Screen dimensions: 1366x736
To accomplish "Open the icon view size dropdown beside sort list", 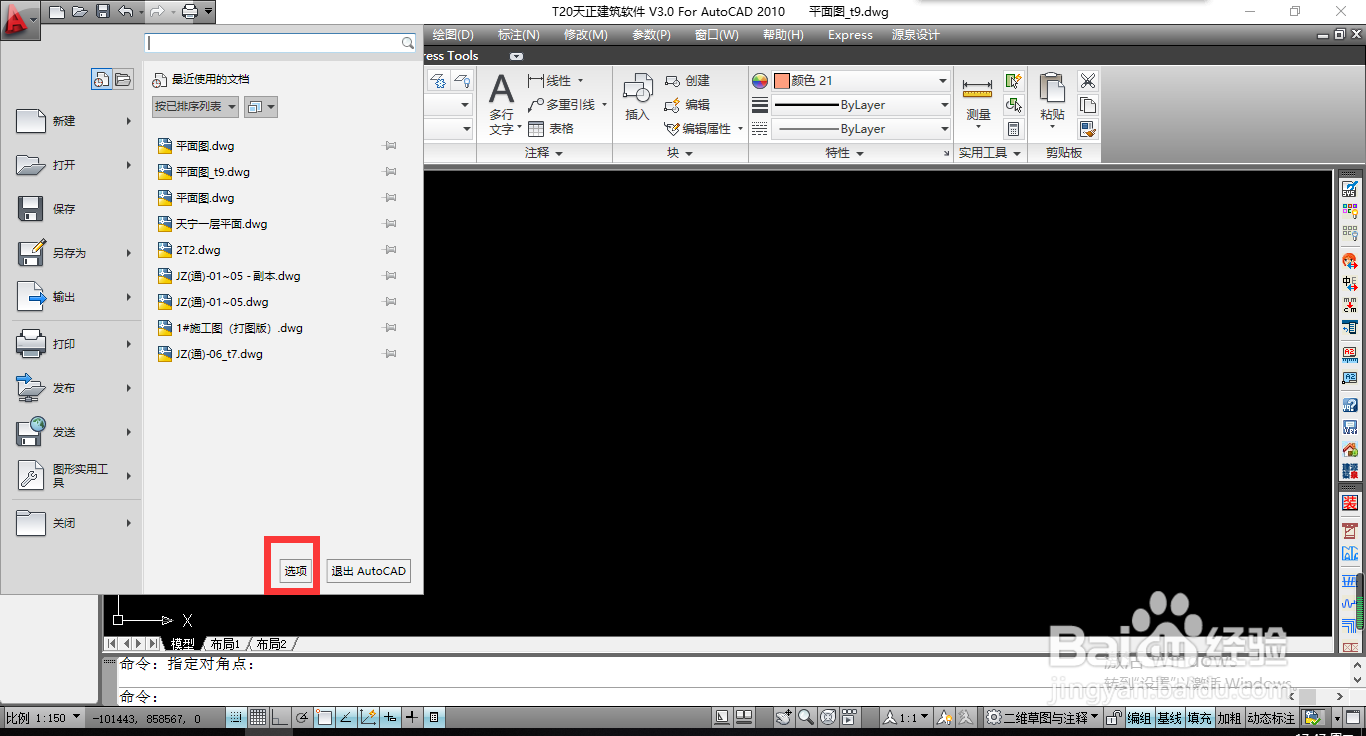I will pyautogui.click(x=261, y=106).
